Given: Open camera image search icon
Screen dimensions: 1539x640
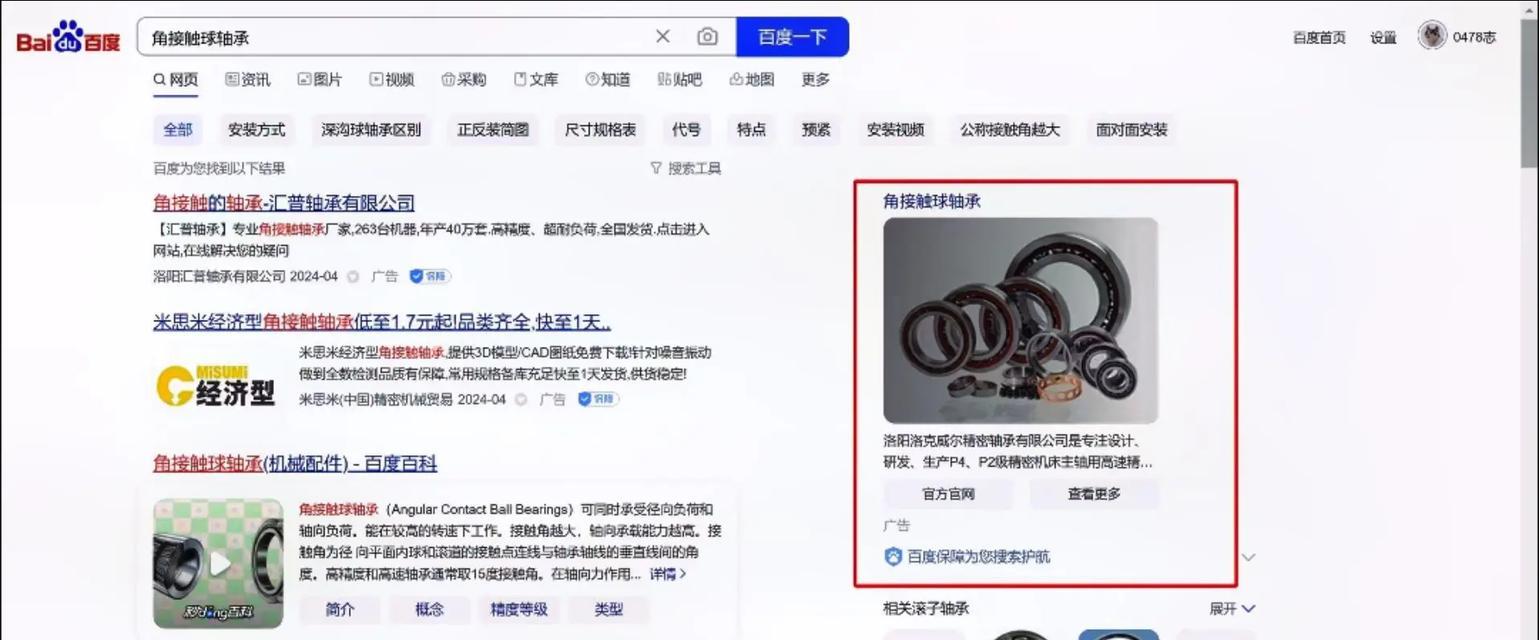Looking at the screenshot, I should pyautogui.click(x=707, y=37).
